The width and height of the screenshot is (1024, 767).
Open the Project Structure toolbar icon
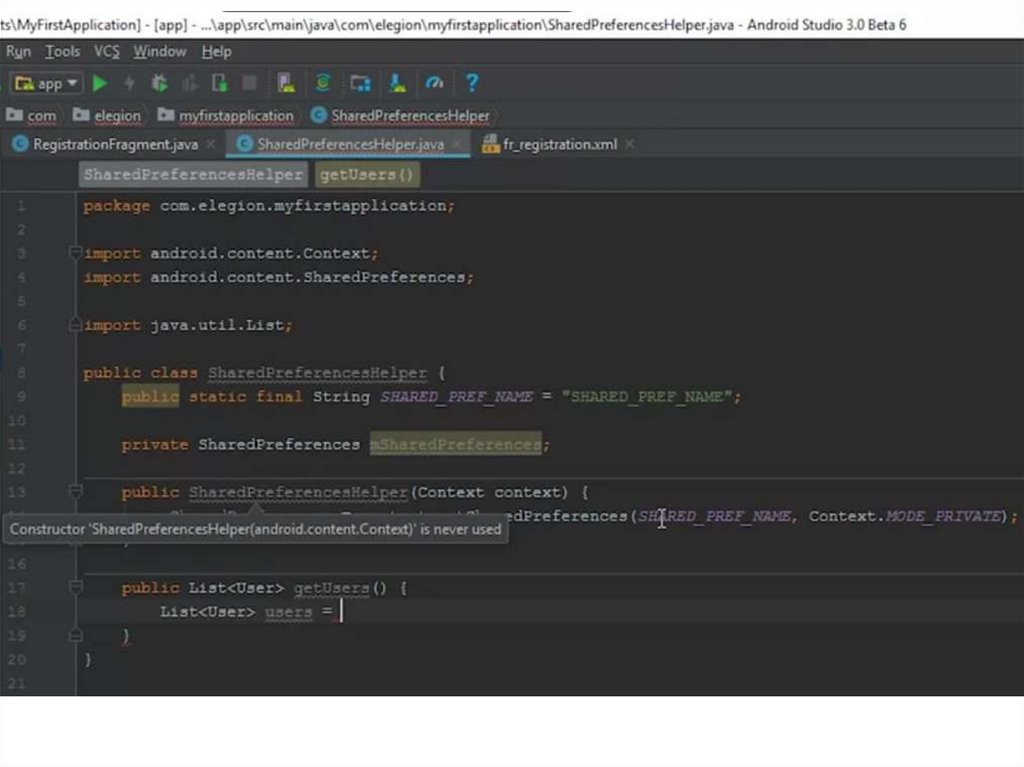pyautogui.click(x=360, y=84)
